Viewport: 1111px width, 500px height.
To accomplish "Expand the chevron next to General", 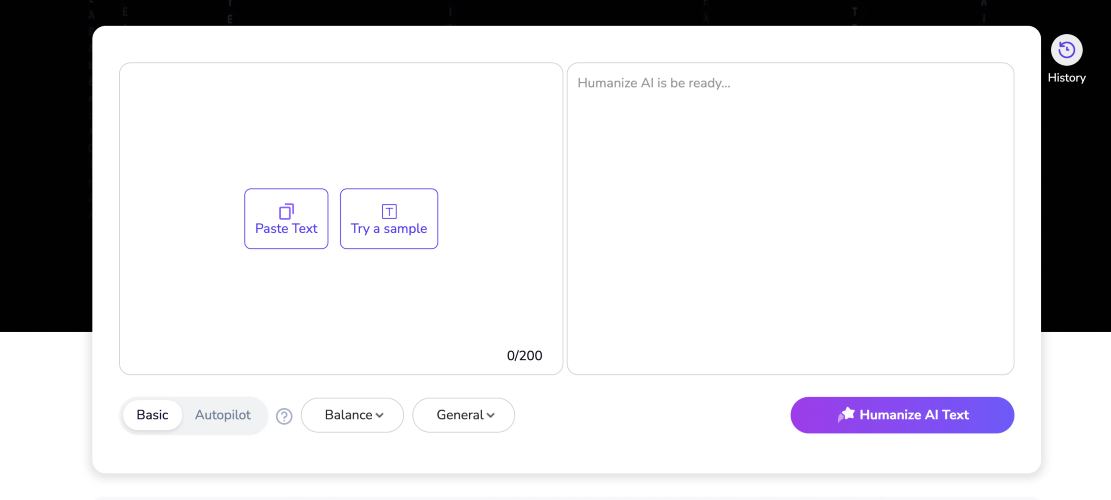I will [x=491, y=416].
